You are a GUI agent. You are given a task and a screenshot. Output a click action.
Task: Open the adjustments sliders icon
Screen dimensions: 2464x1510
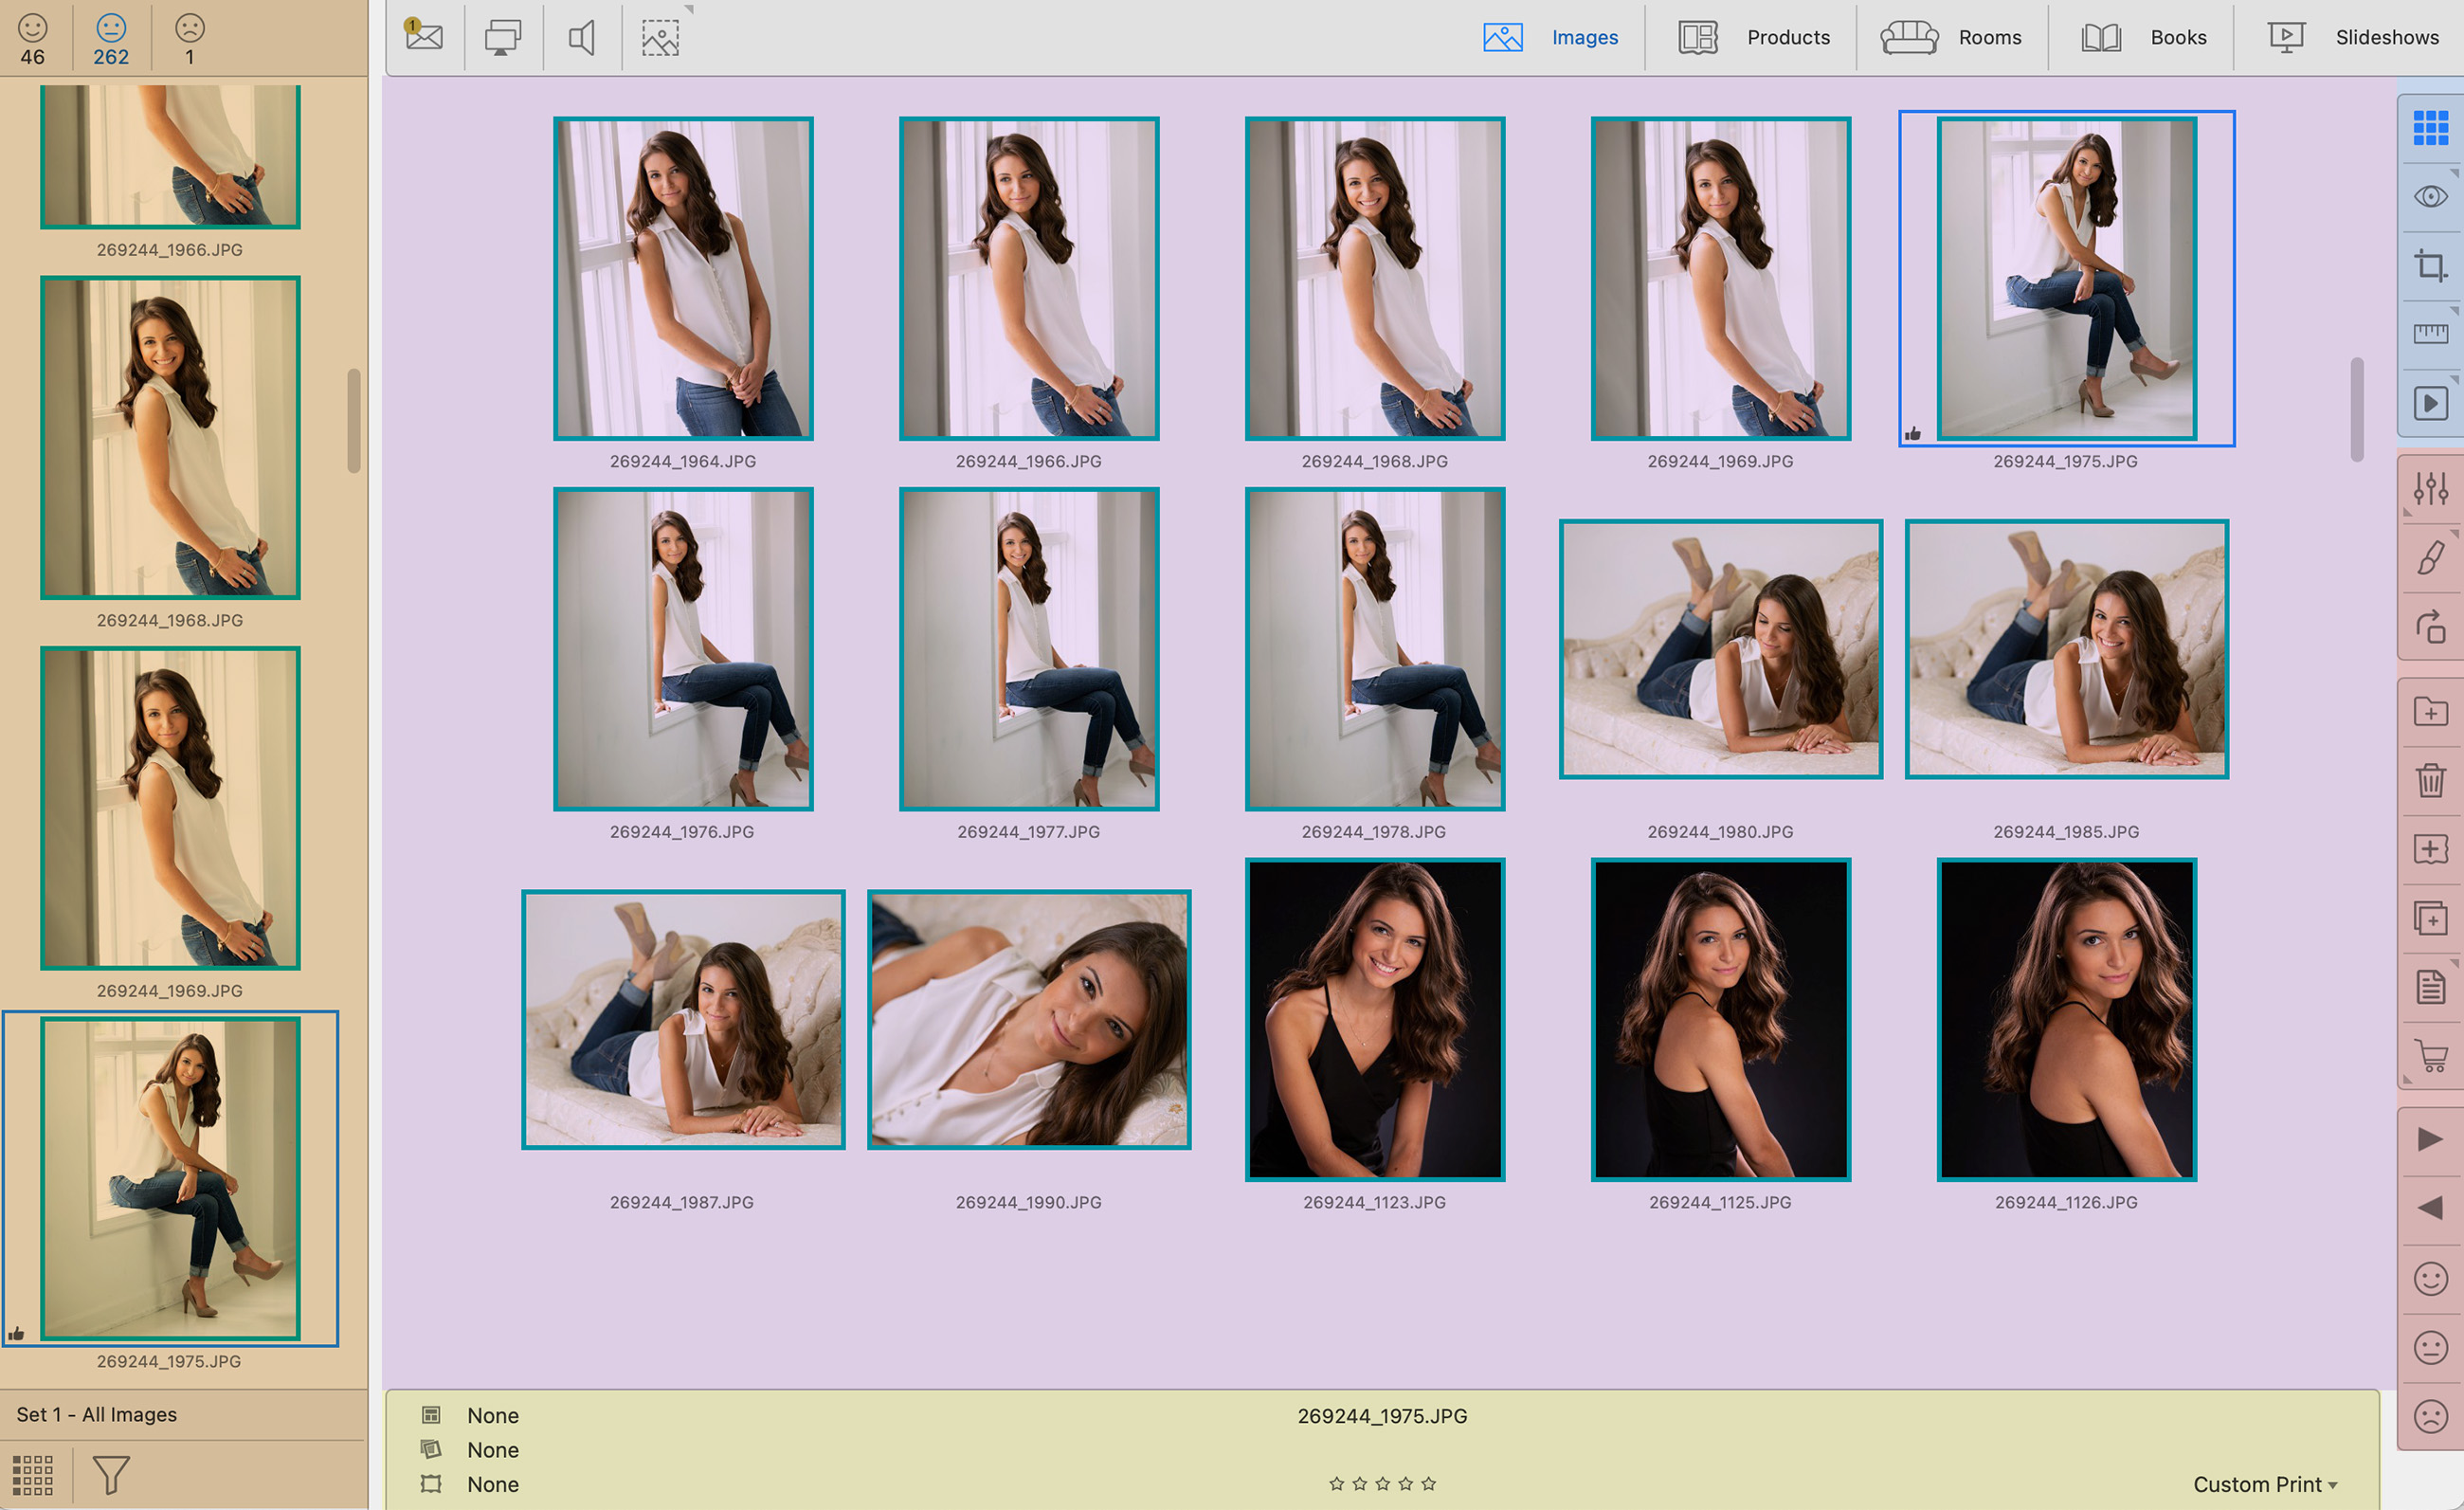coord(2430,488)
